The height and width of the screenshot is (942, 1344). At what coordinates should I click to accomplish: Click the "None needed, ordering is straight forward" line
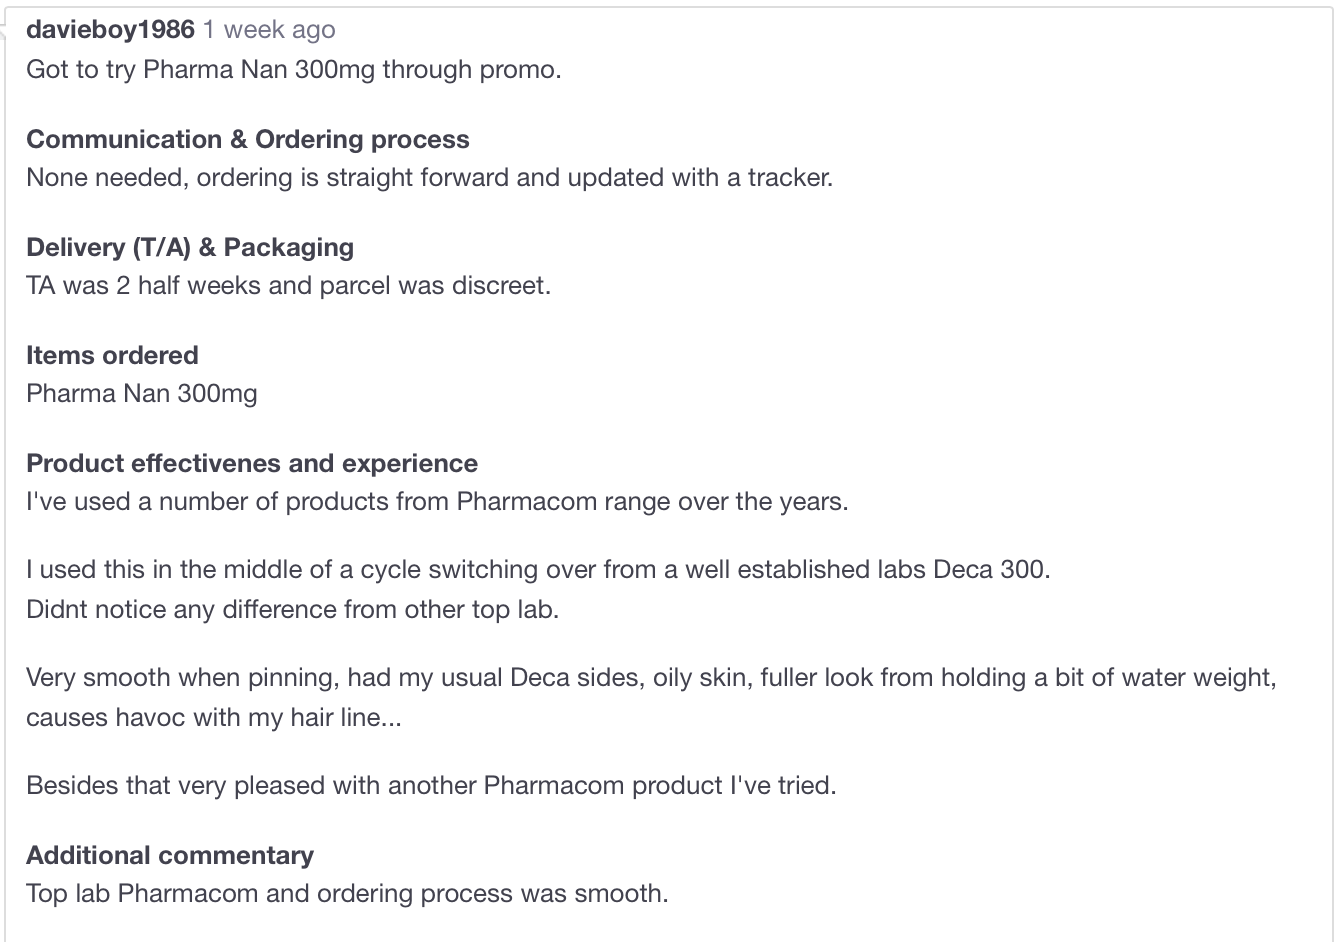pos(429,177)
